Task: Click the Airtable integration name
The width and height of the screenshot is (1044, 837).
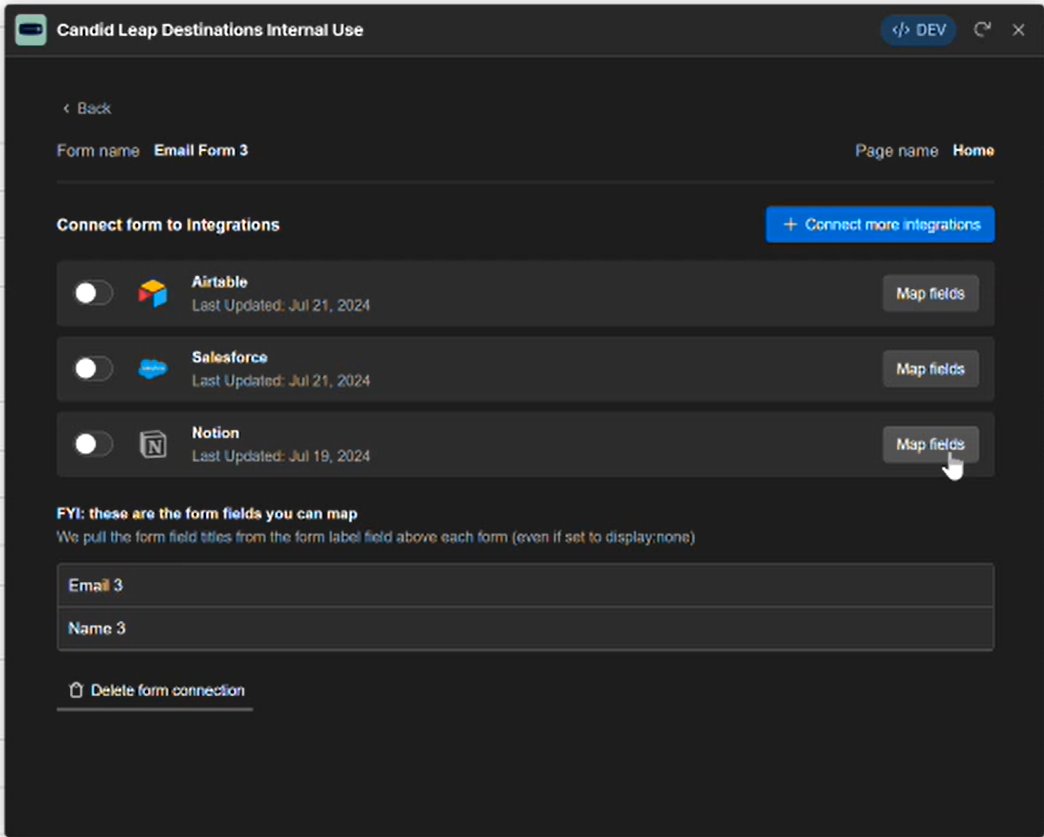Action: [x=220, y=282]
